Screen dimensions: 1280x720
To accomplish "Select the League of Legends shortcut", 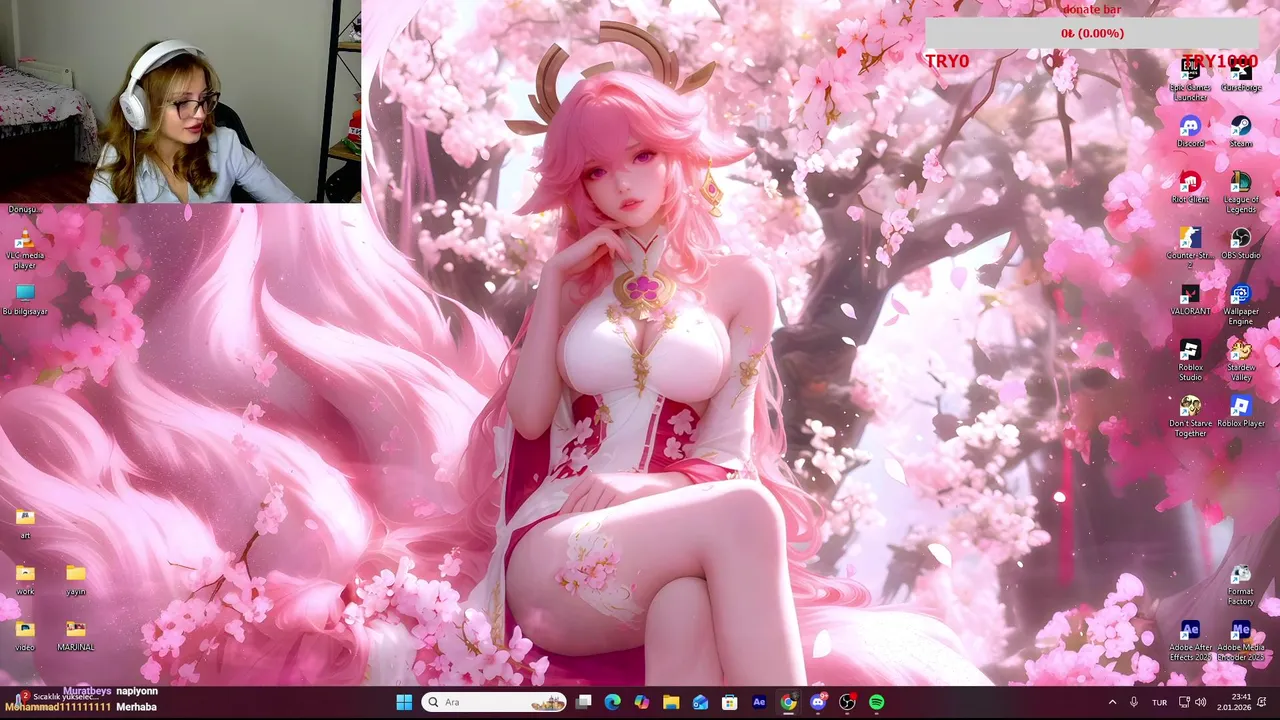I will point(1241,192).
